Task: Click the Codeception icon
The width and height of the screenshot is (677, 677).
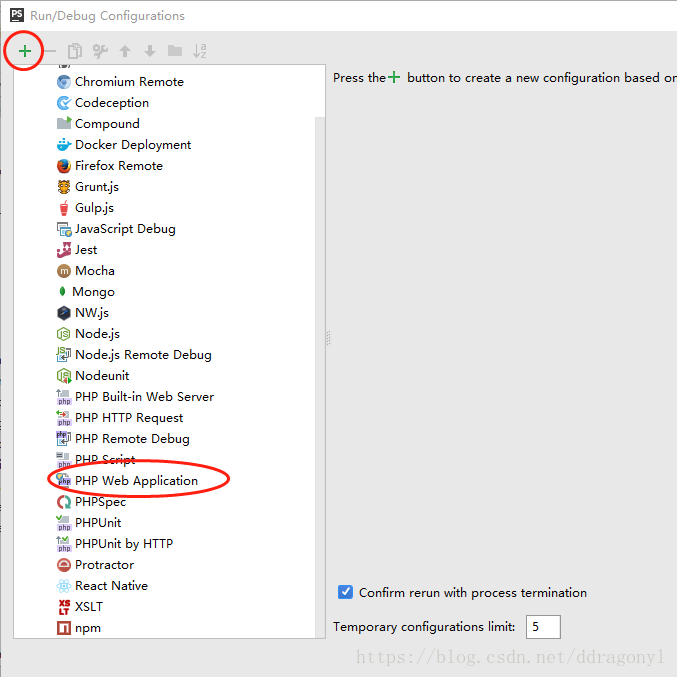Action: pyautogui.click(x=64, y=103)
